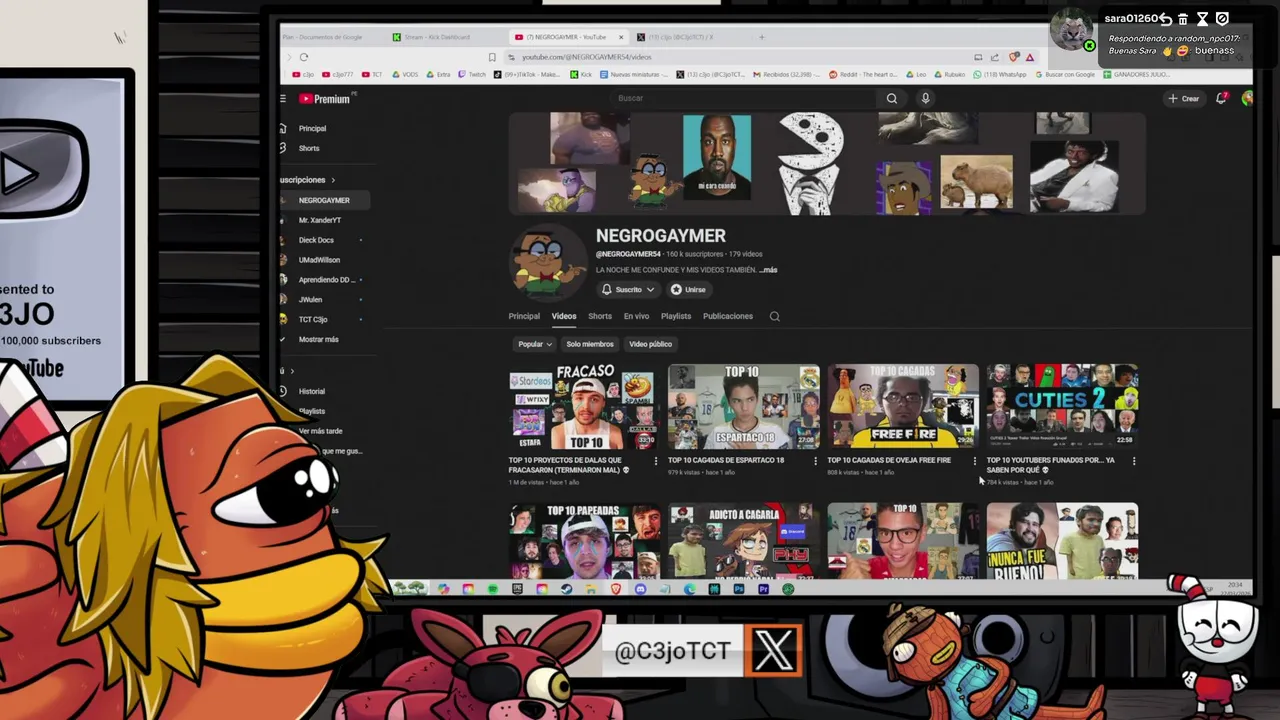Switch to the channel Shorts tab
Viewport: 1280px width, 720px height.
tap(600, 316)
